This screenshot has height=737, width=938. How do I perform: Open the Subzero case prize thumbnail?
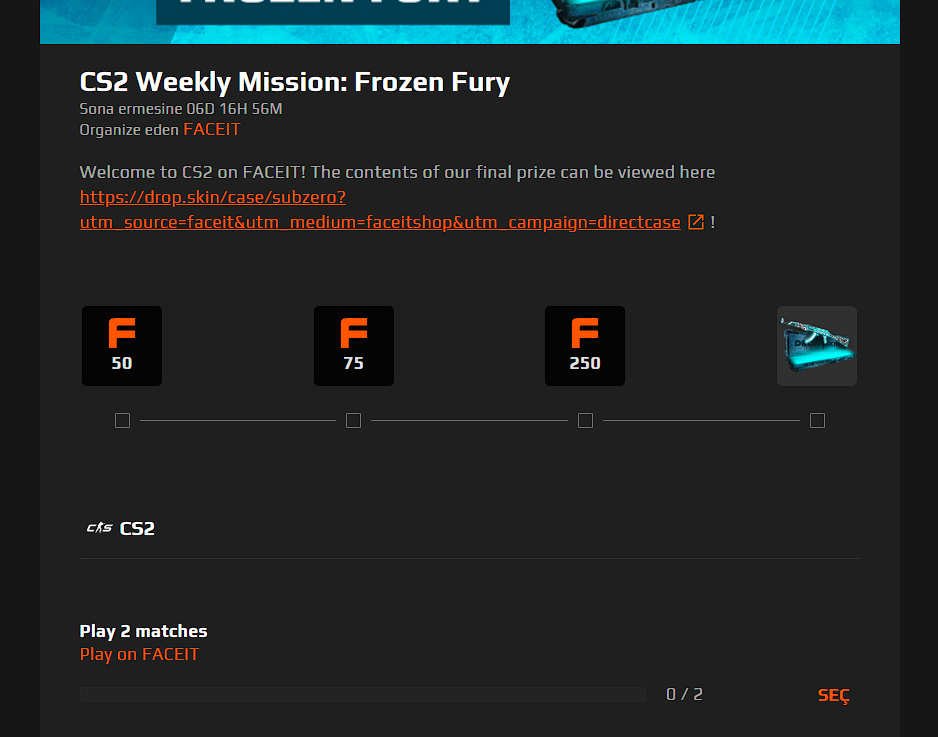tap(817, 346)
